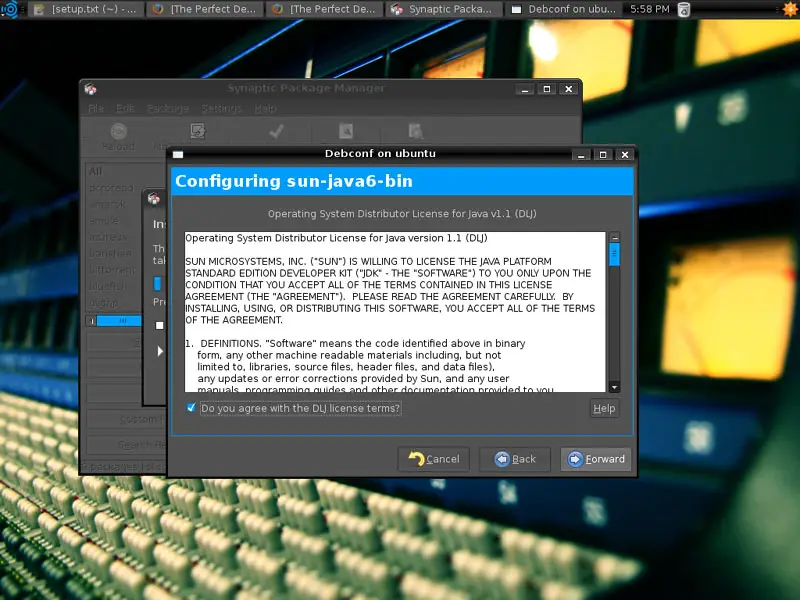Click the progress bar in install dialog
The height and width of the screenshot is (600, 800).
coord(158,283)
